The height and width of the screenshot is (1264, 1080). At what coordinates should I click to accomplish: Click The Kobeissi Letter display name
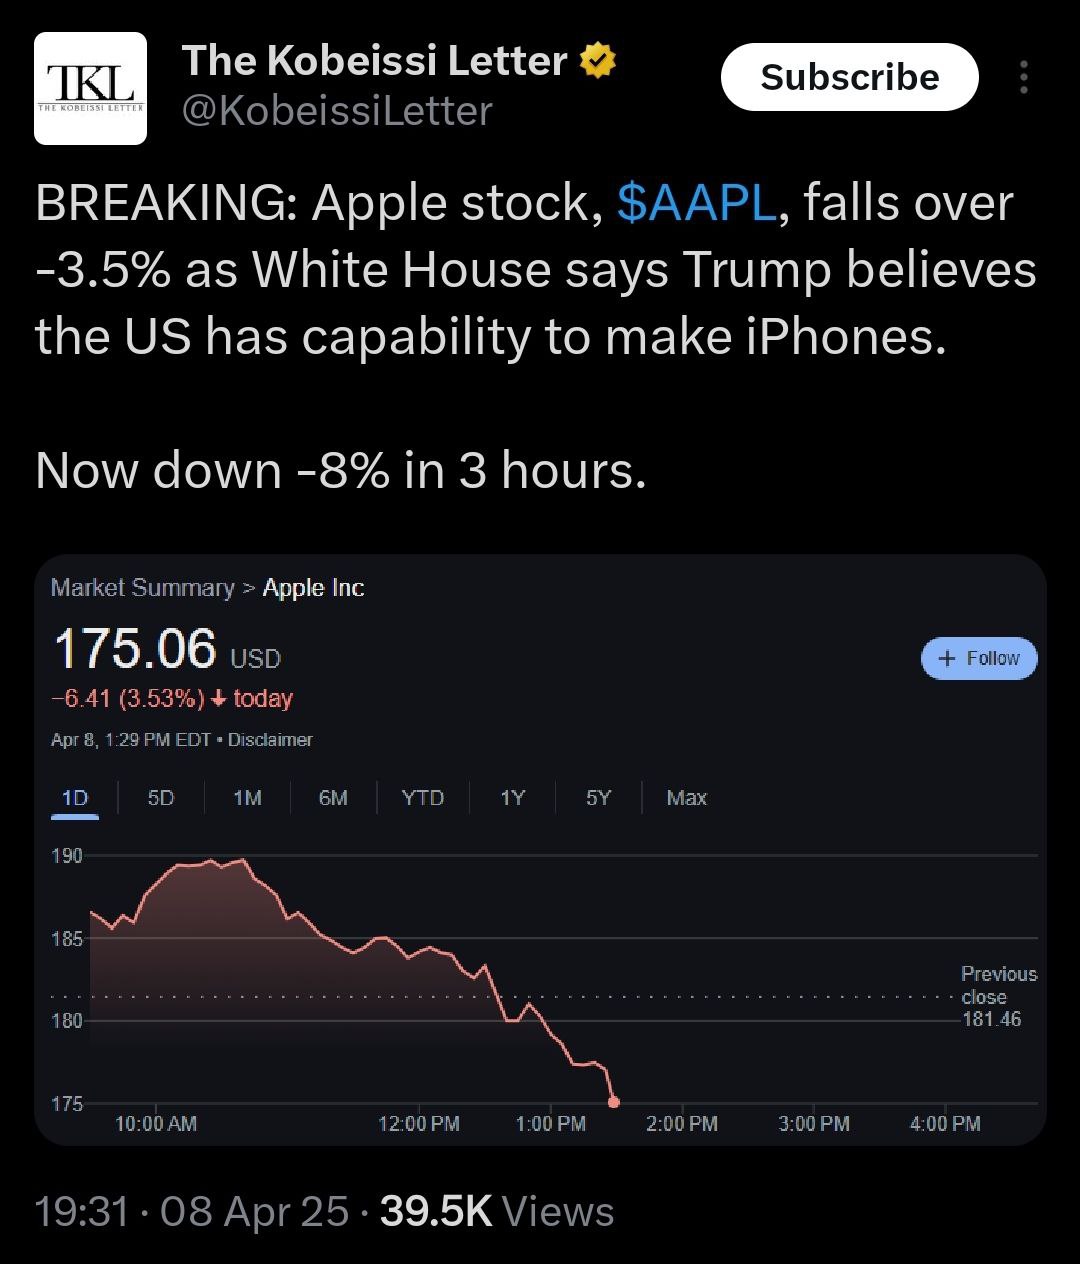click(374, 62)
